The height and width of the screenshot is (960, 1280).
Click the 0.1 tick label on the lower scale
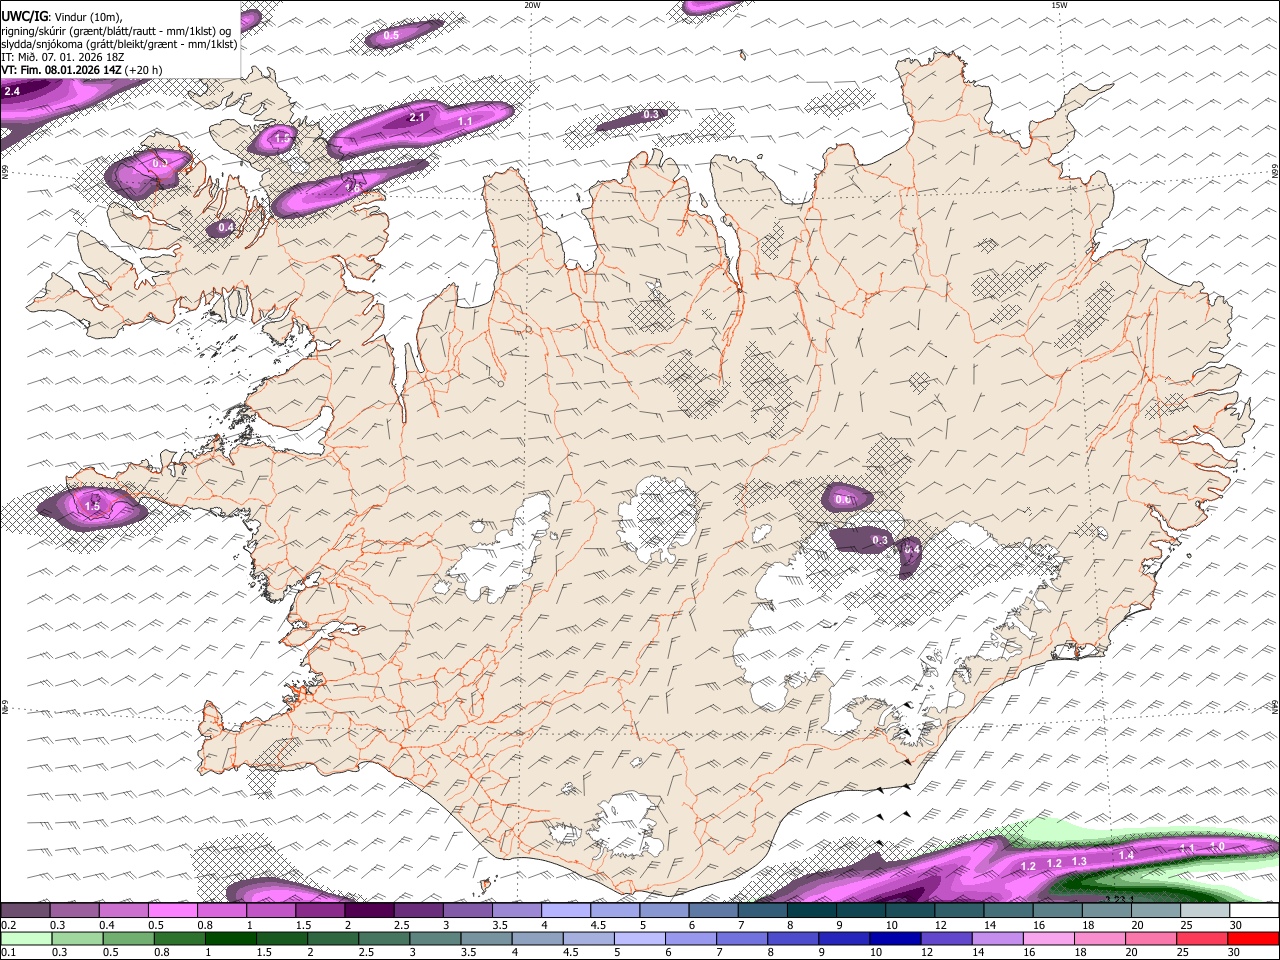coord(8,952)
